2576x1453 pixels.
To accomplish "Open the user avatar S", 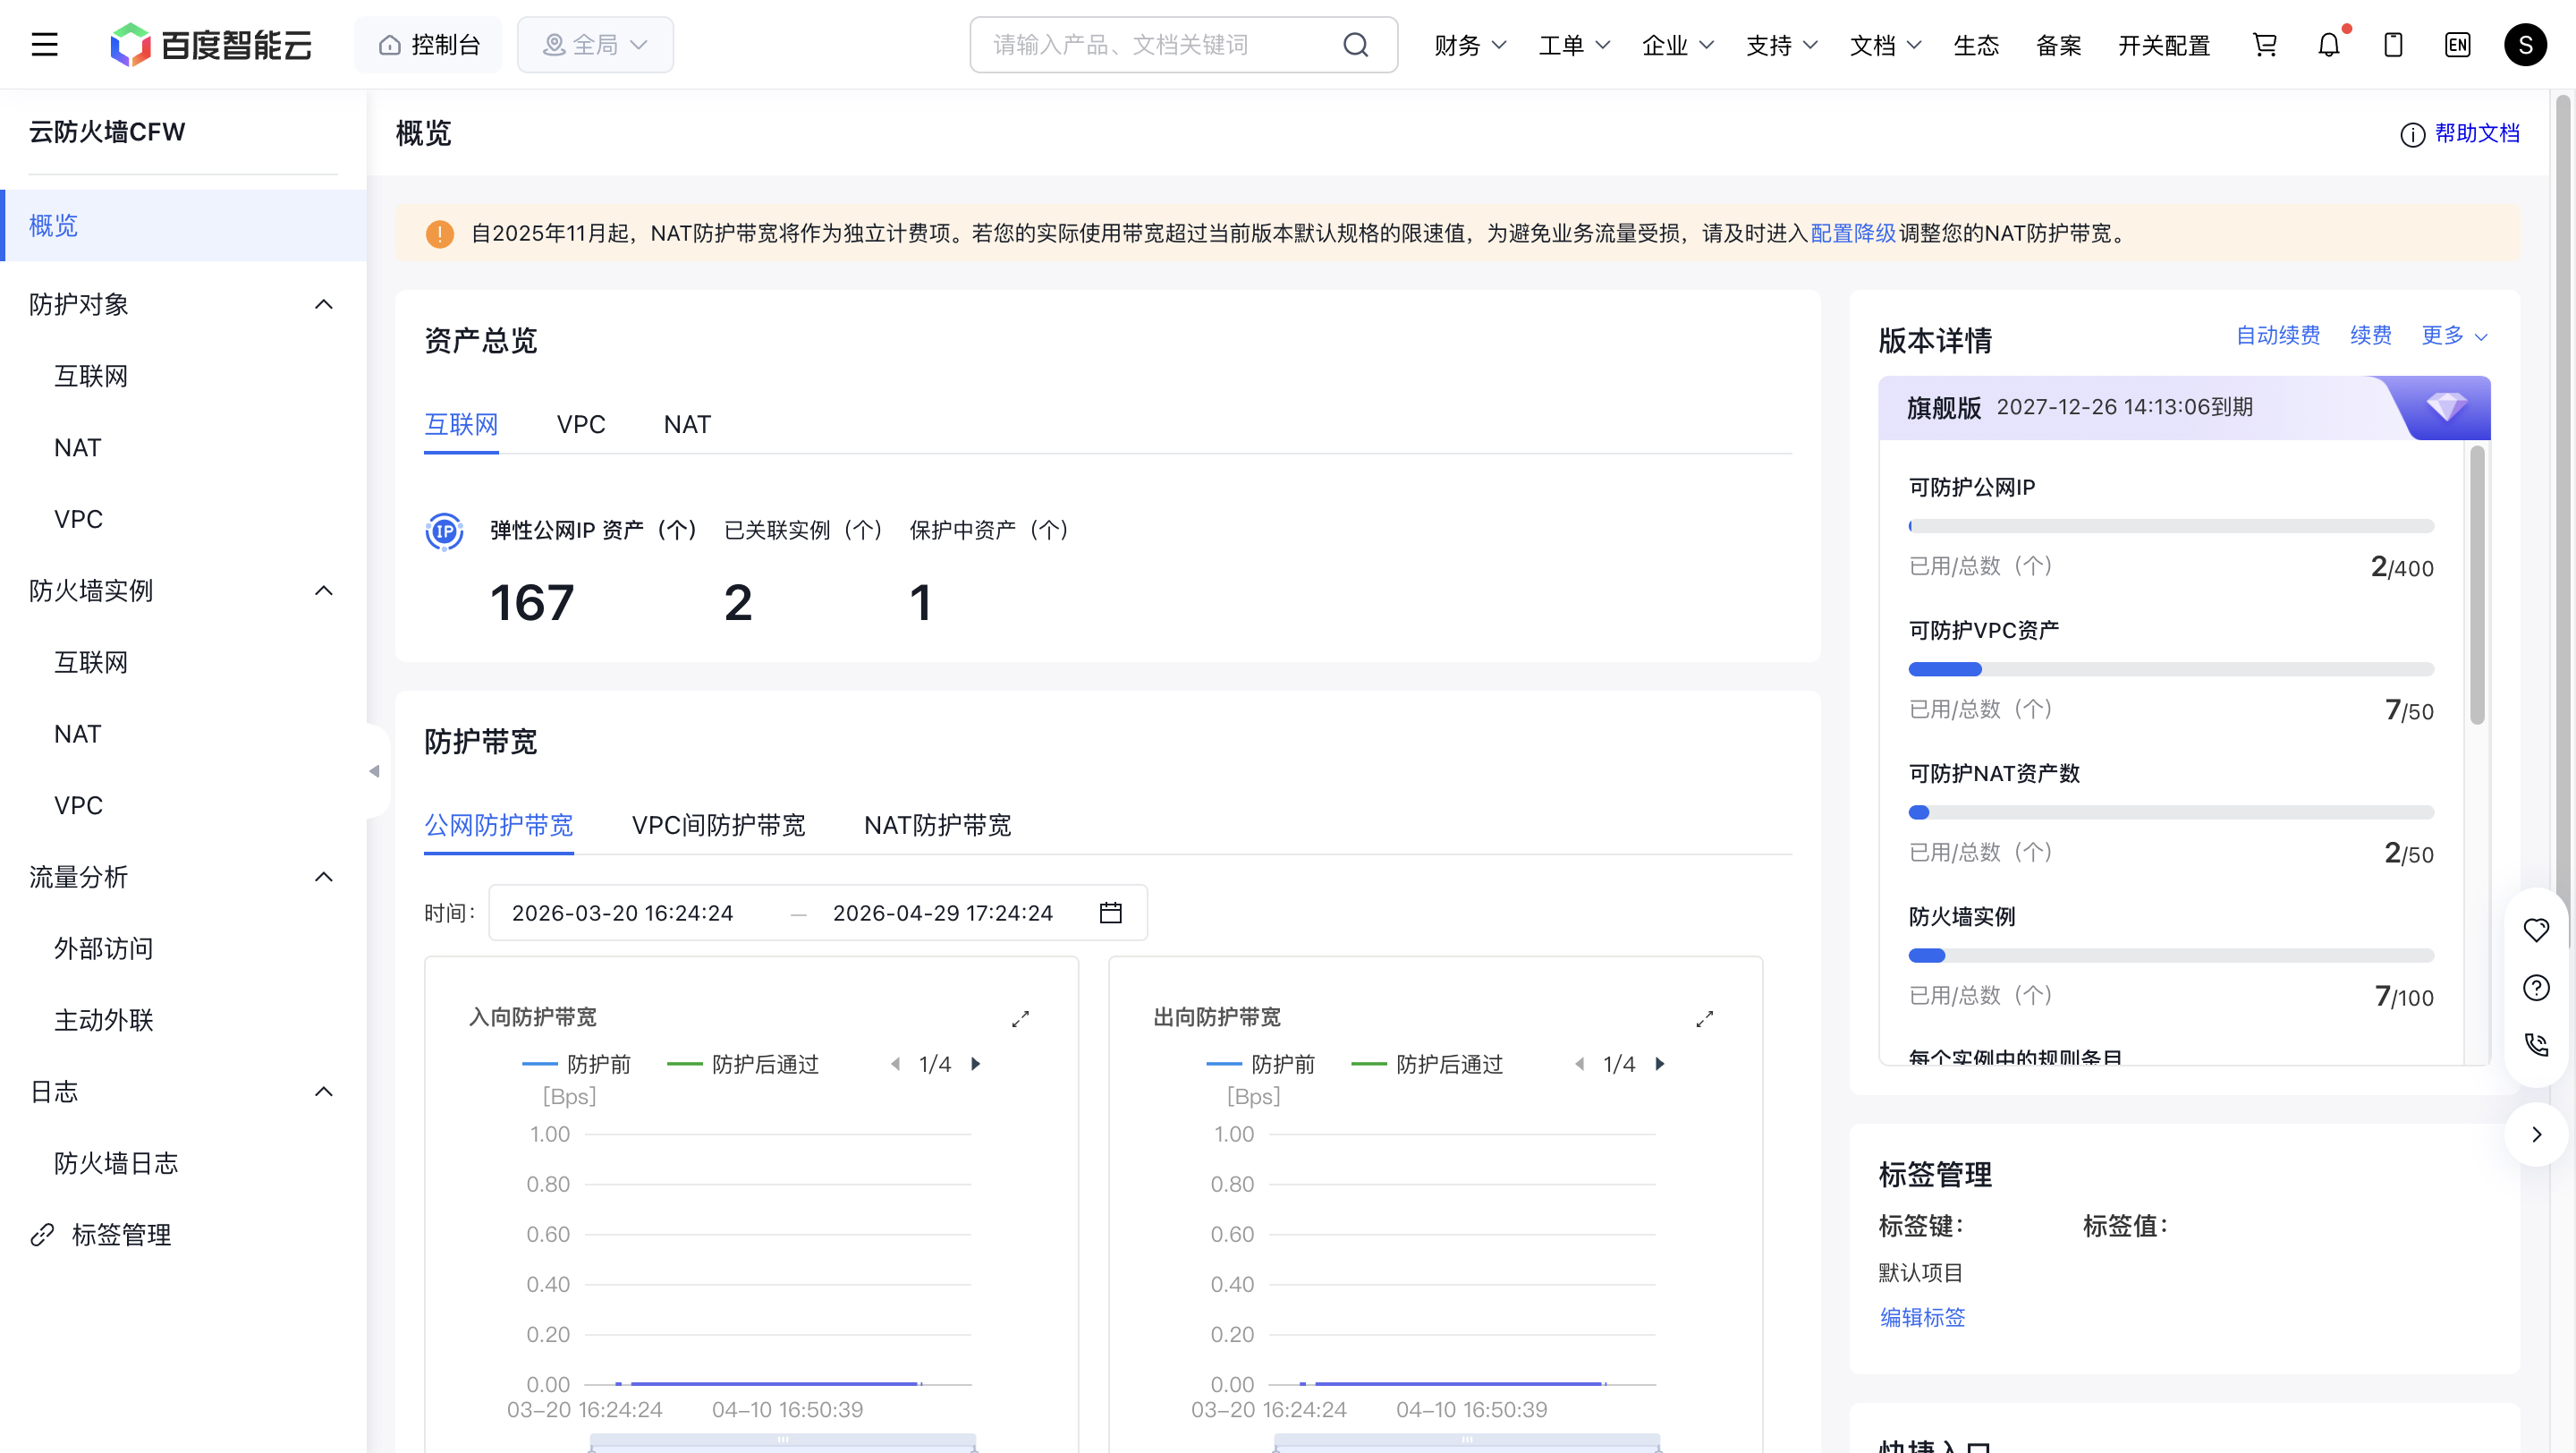I will coord(2525,45).
